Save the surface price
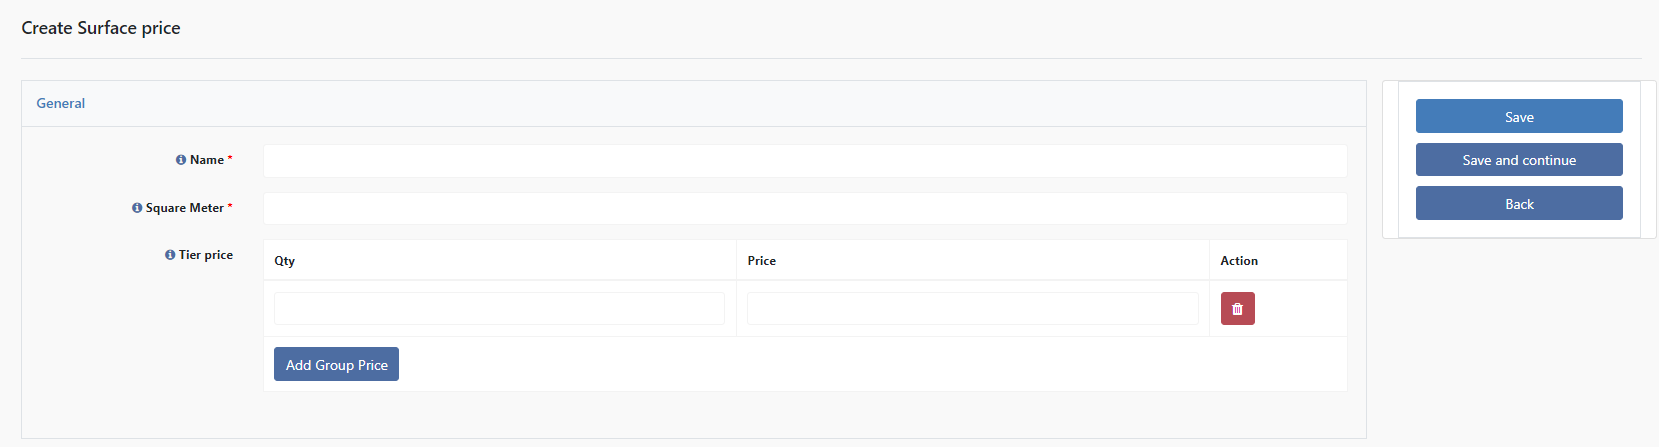The height and width of the screenshot is (447, 1659). 1519,116
